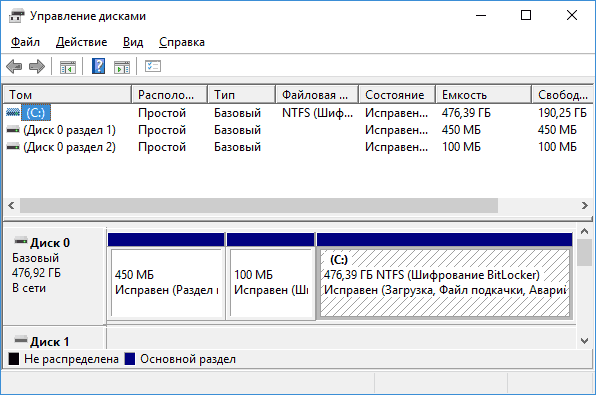Click the blue Основной раздел legend swatch
The height and width of the screenshot is (395, 596).
point(130,359)
